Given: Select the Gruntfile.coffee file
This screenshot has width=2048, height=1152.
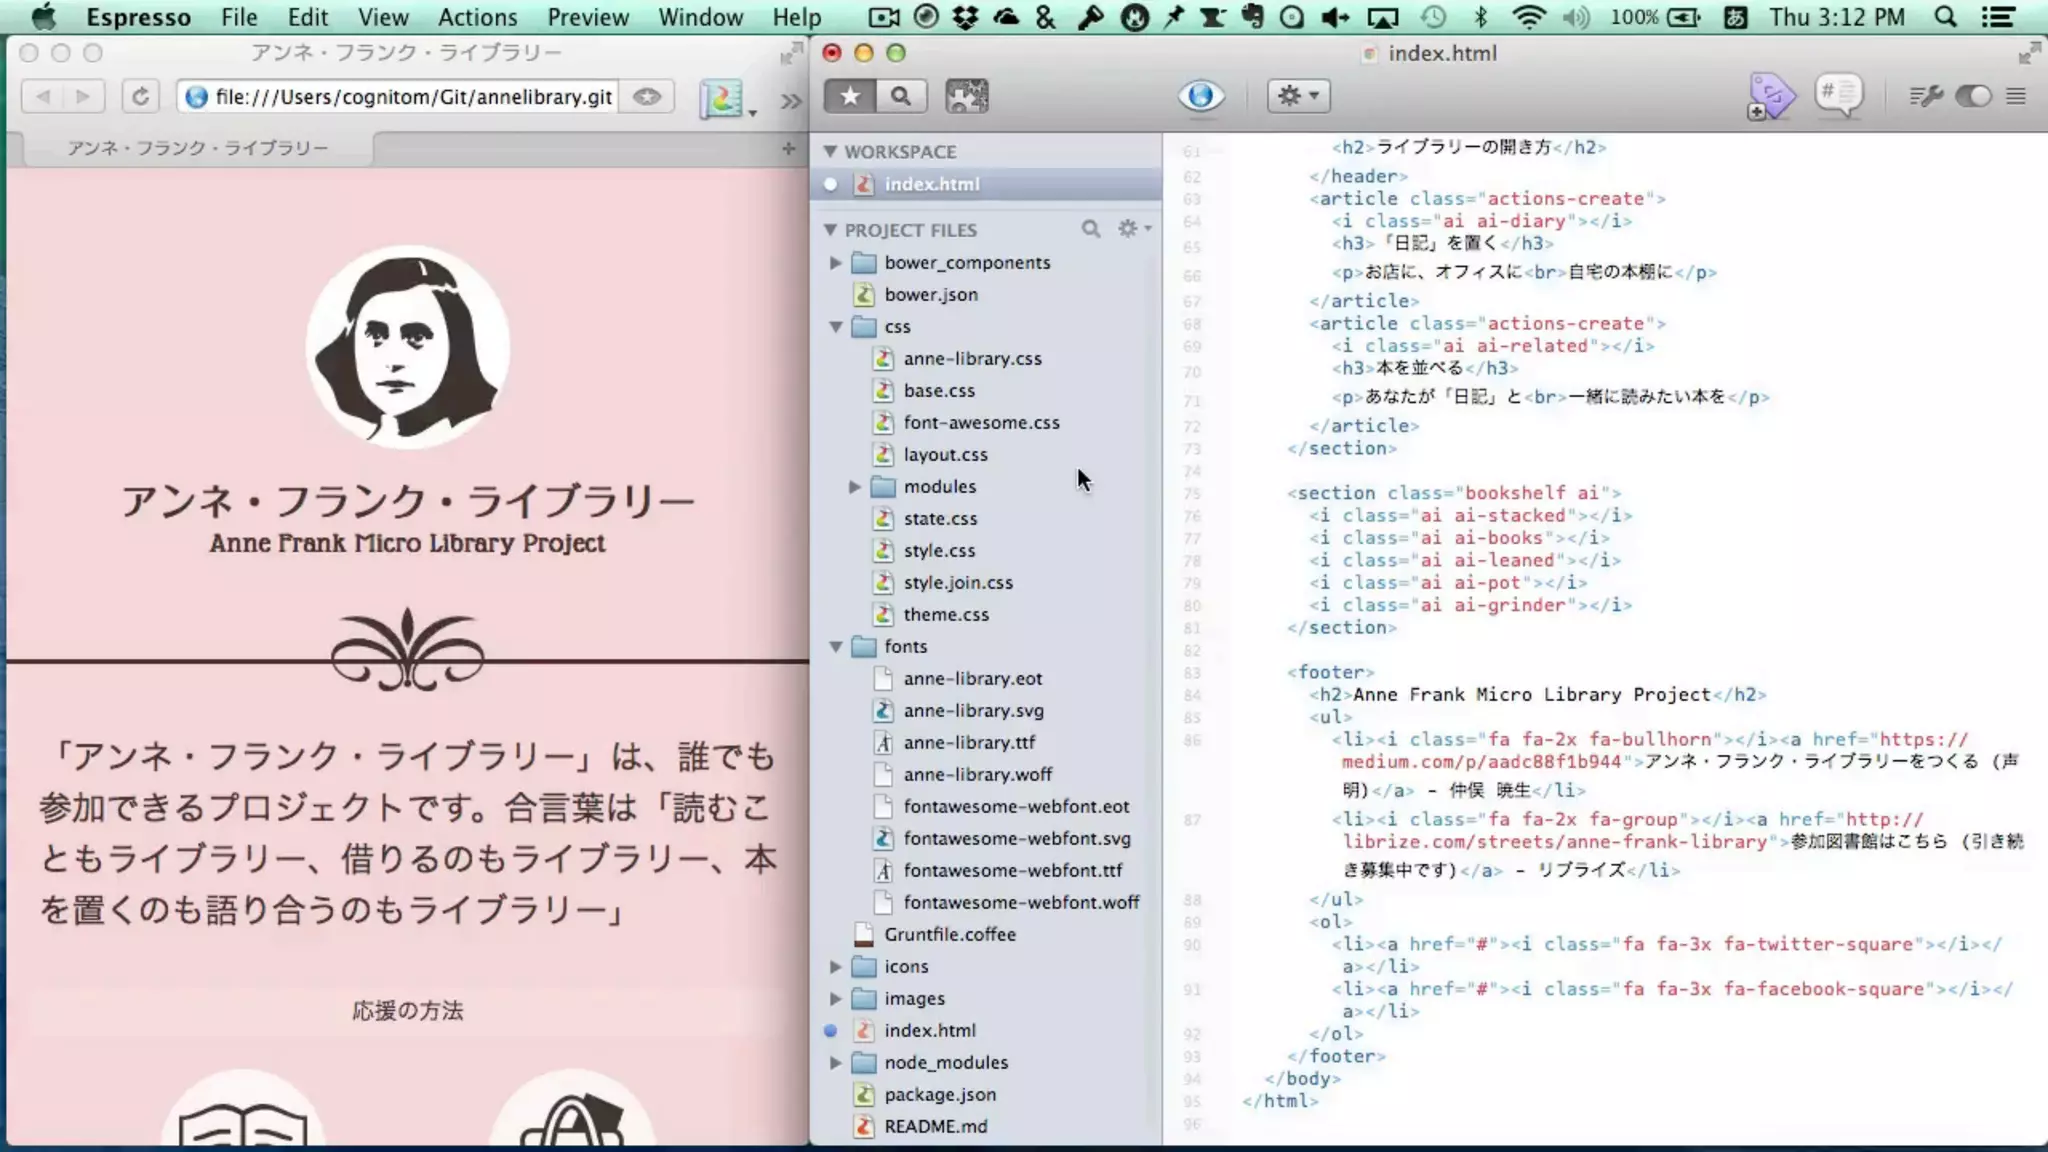Looking at the screenshot, I should 949,934.
